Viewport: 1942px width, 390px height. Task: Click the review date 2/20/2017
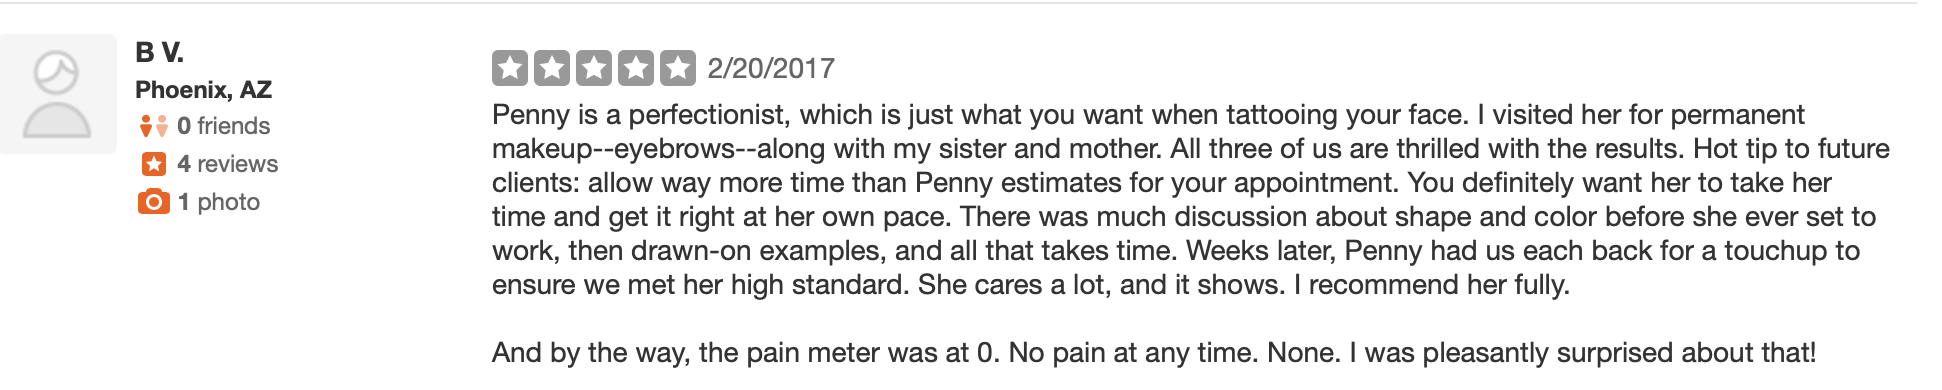point(771,68)
